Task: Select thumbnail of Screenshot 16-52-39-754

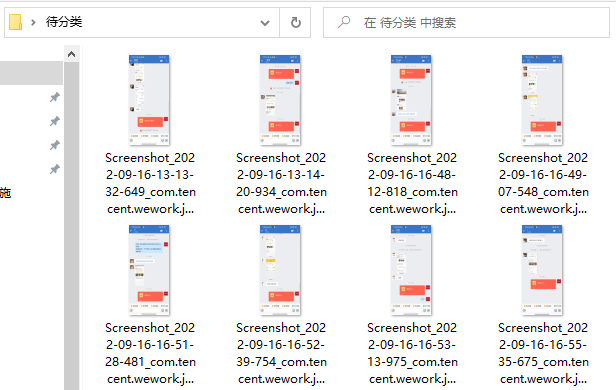Action: 280,270
